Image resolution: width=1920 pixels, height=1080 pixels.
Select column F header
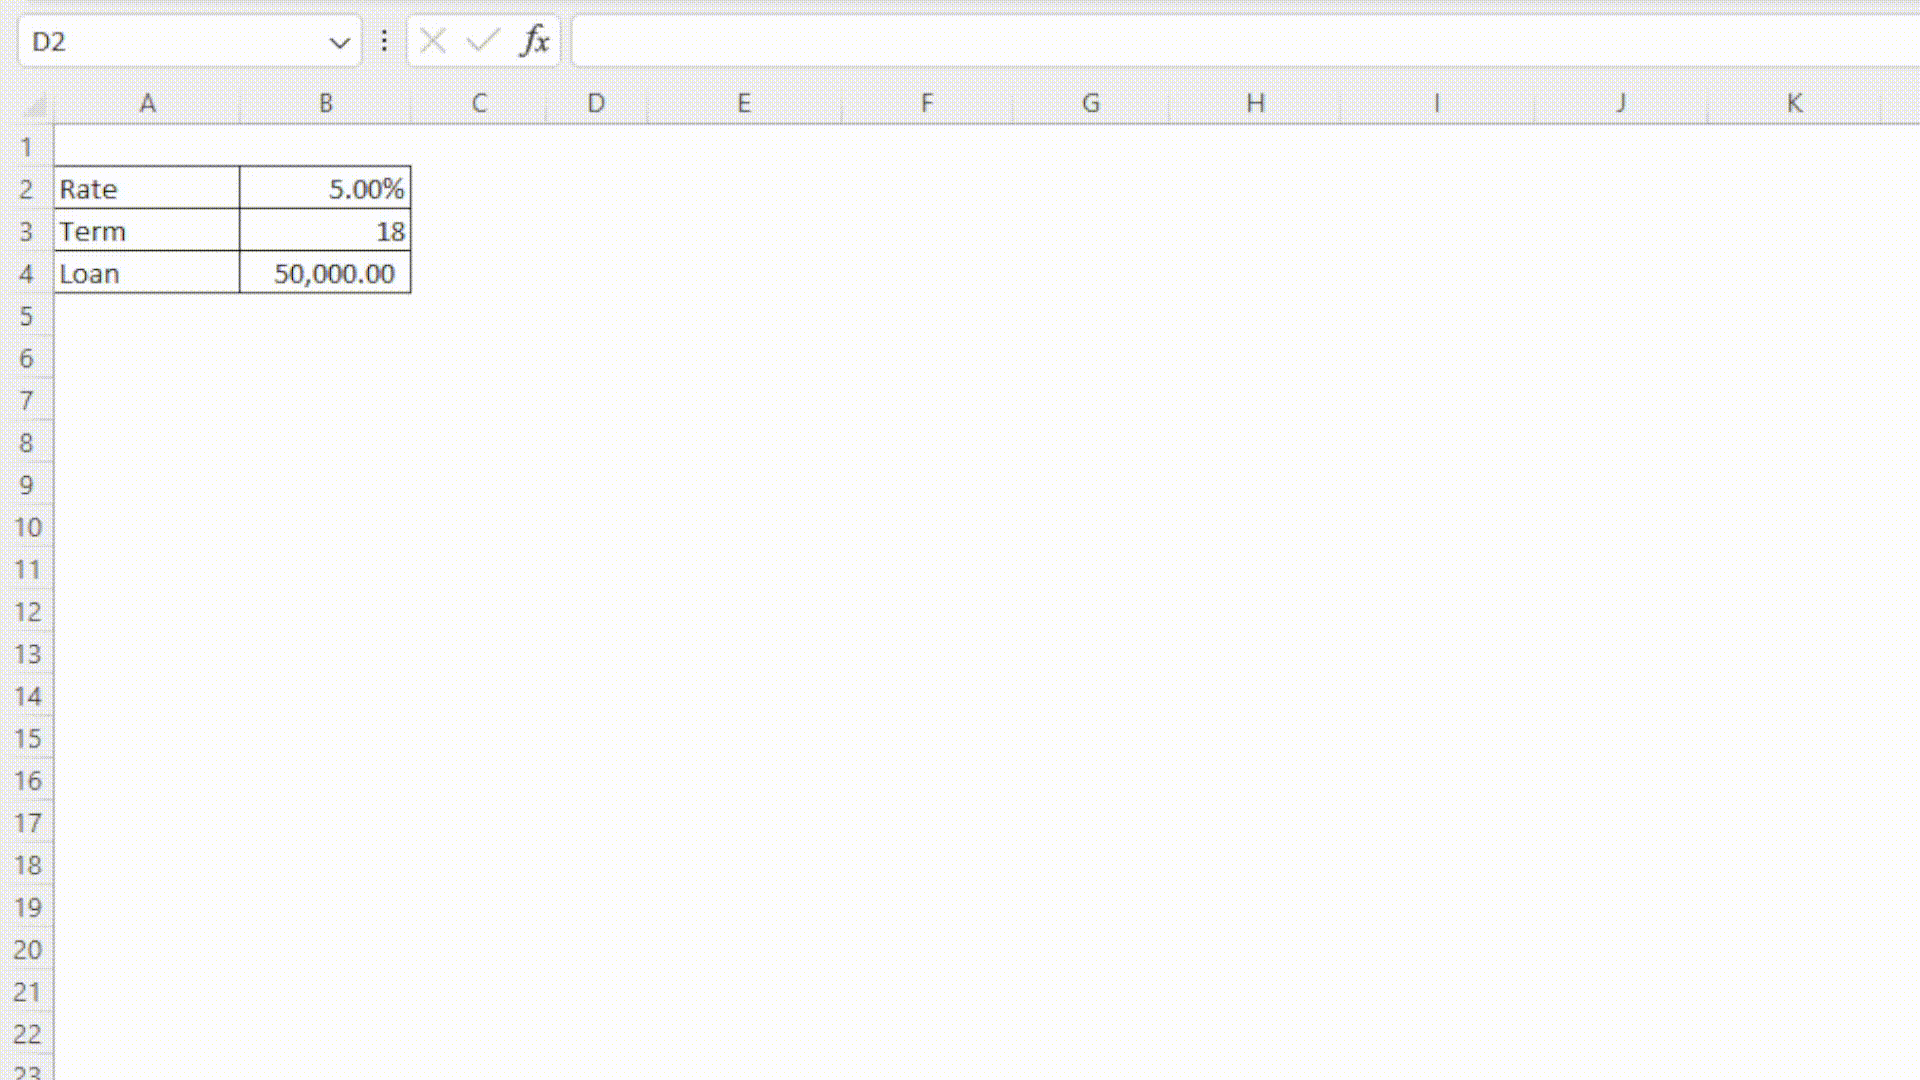(x=927, y=103)
